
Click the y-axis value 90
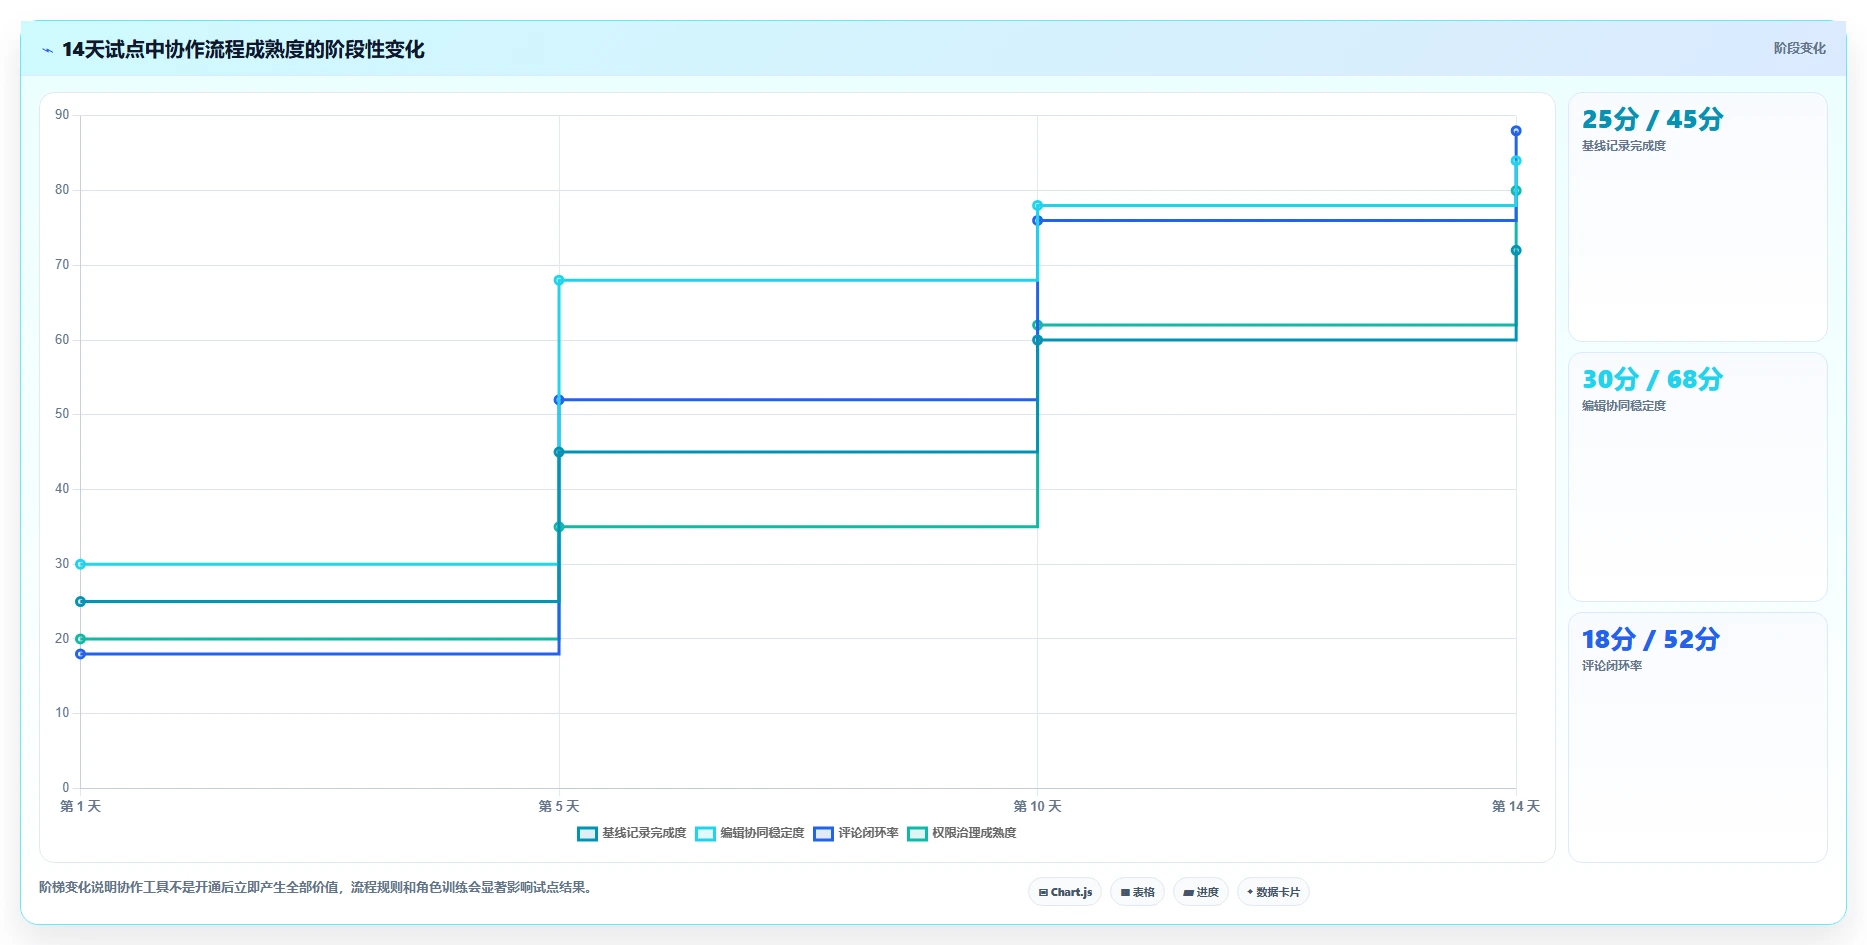click(62, 115)
